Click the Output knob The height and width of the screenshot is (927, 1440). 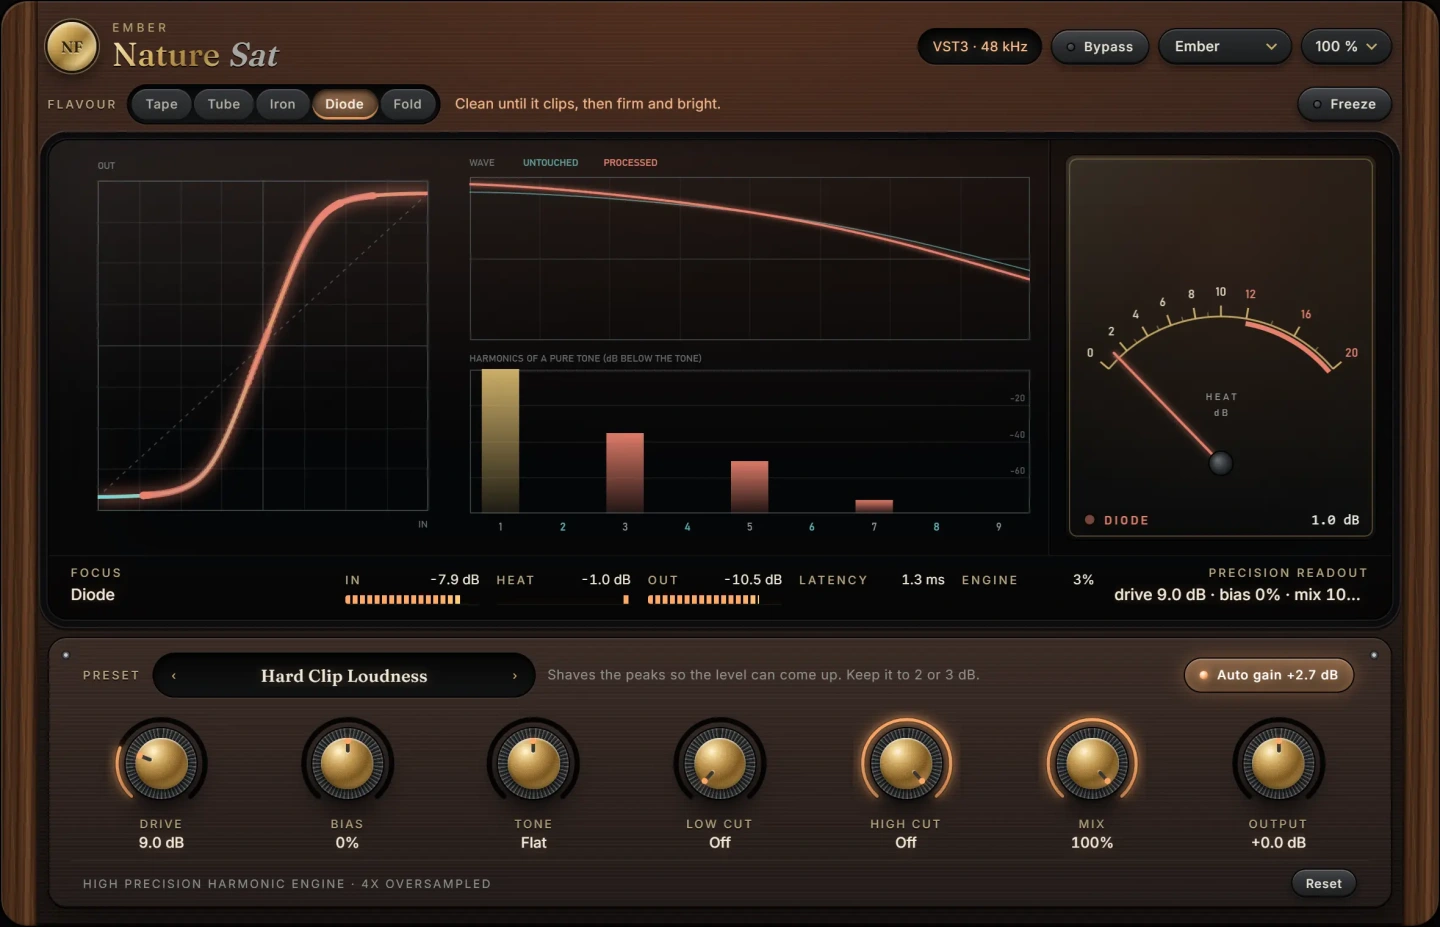click(1278, 764)
